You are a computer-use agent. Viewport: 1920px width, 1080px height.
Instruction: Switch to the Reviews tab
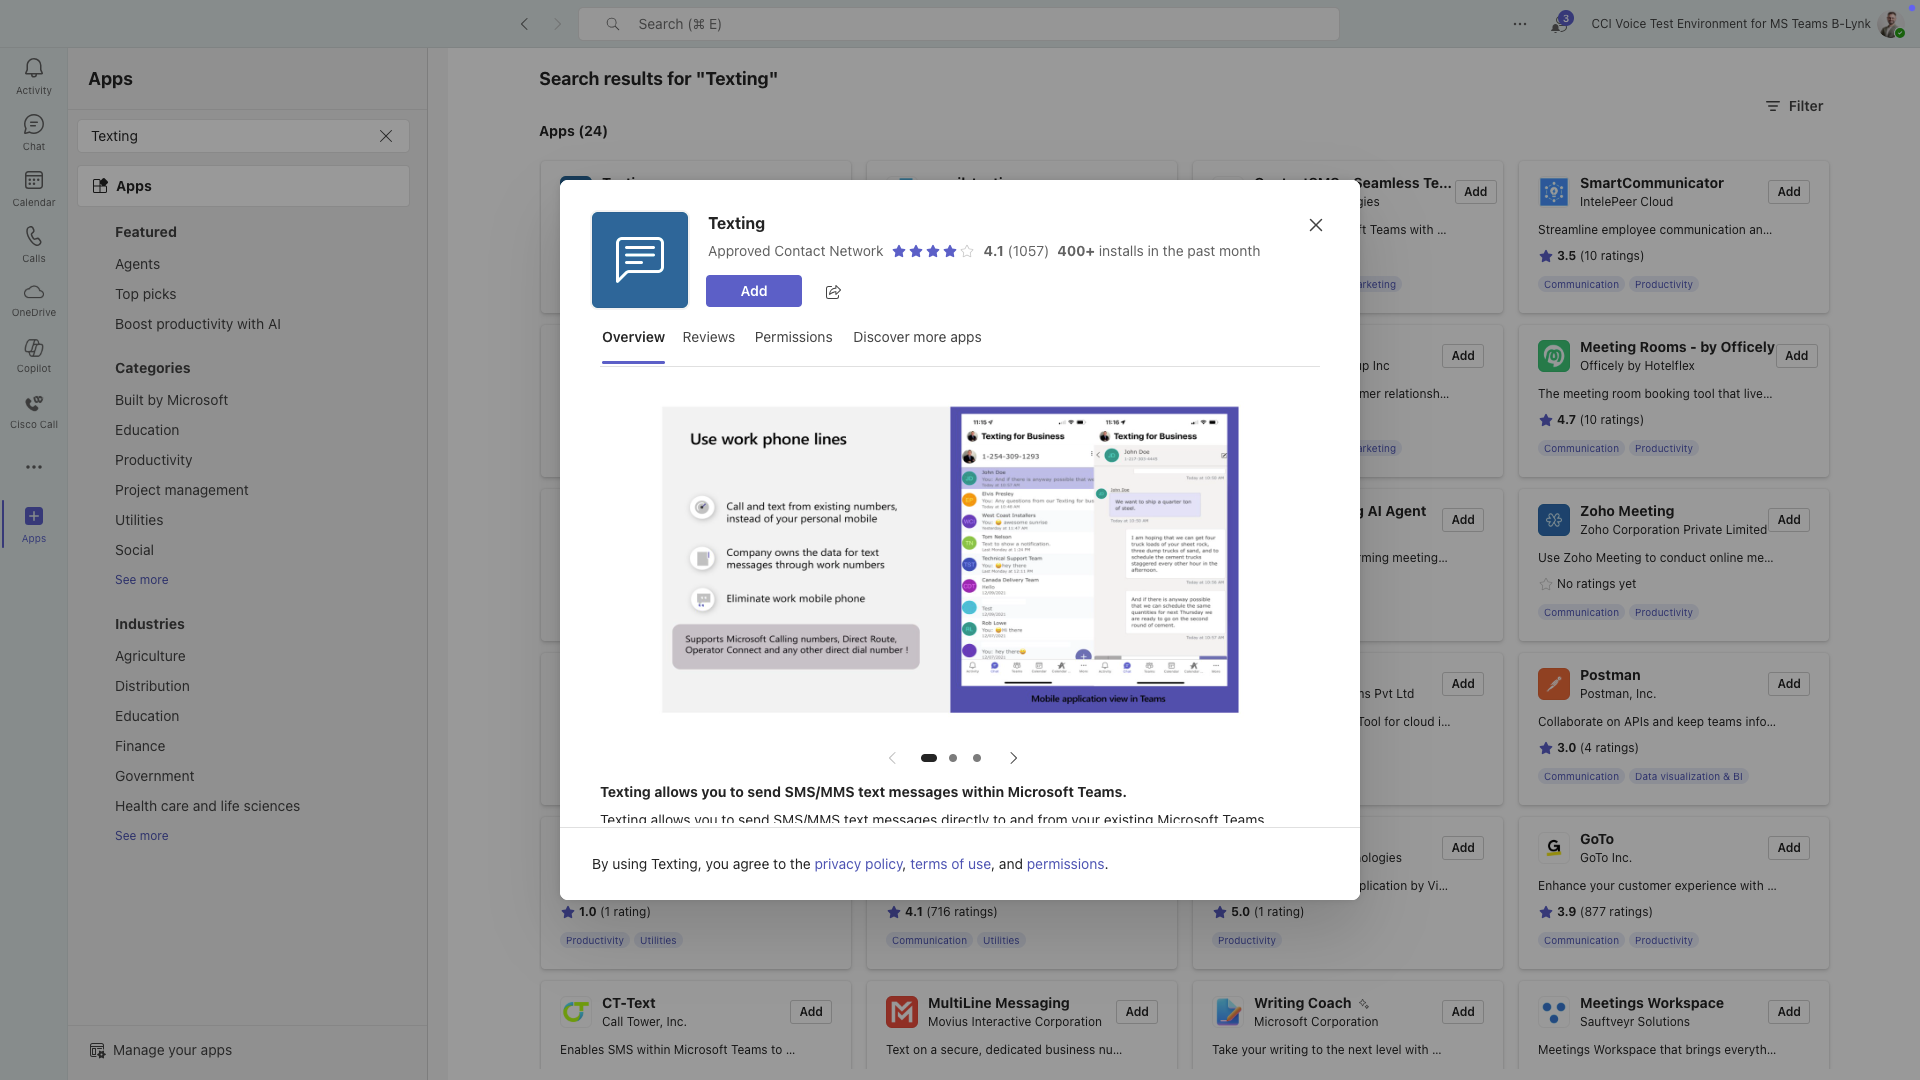[x=708, y=337]
